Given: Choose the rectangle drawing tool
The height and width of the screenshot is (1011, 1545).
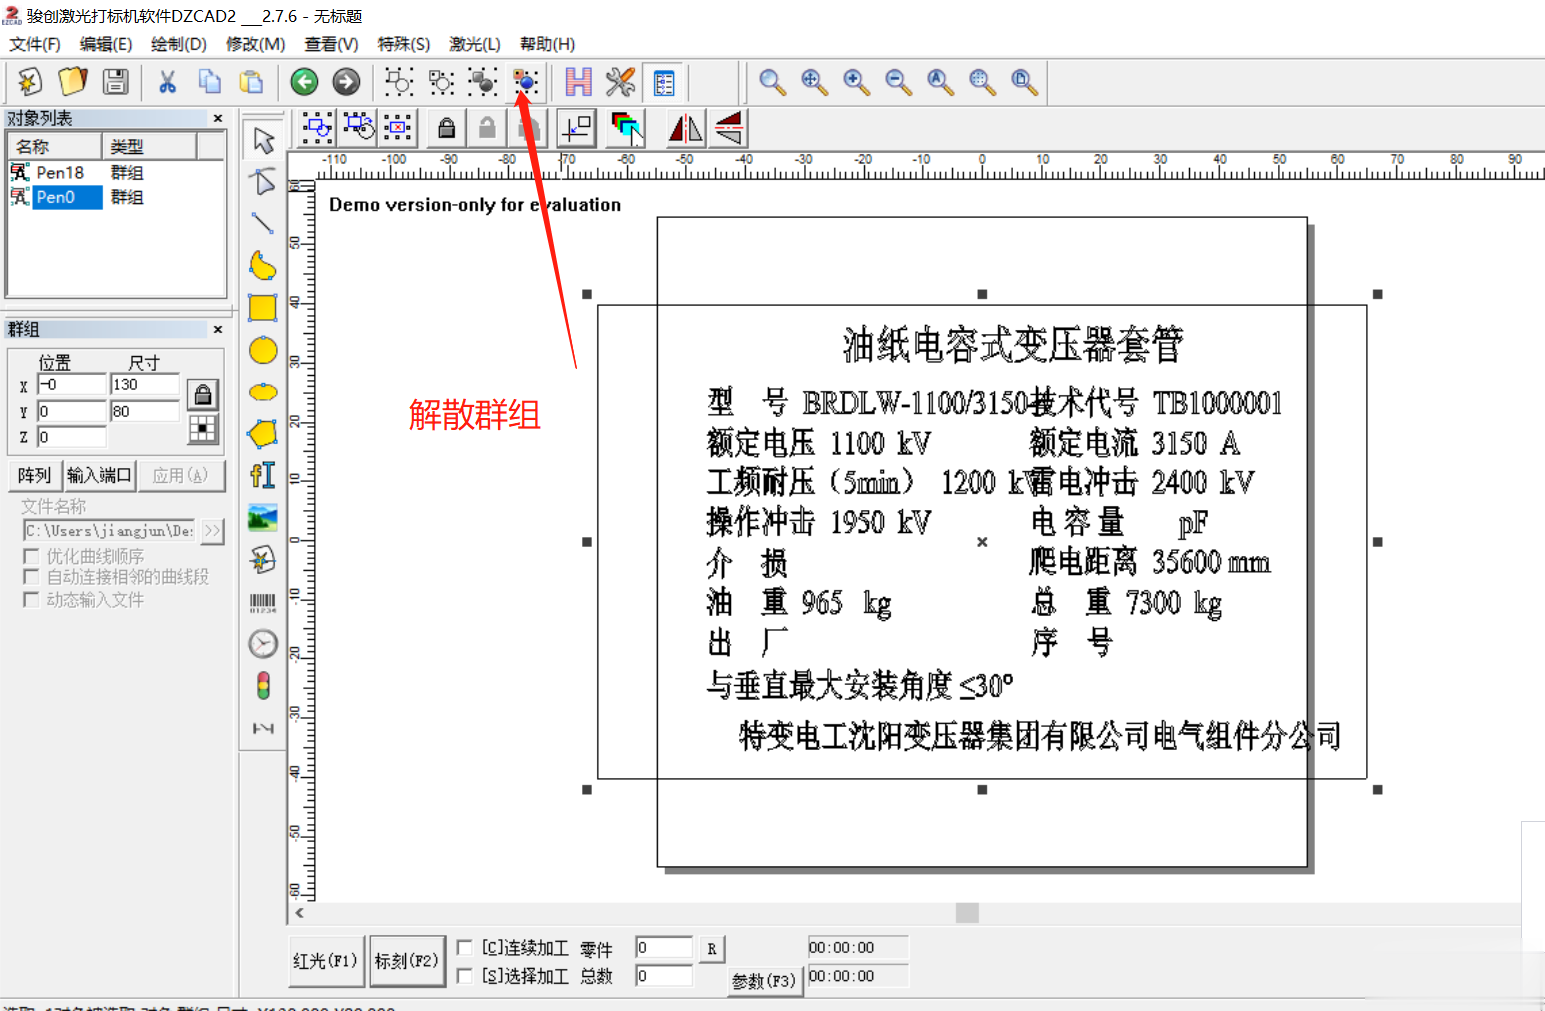Looking at the screenshot, I should point(263,308).
